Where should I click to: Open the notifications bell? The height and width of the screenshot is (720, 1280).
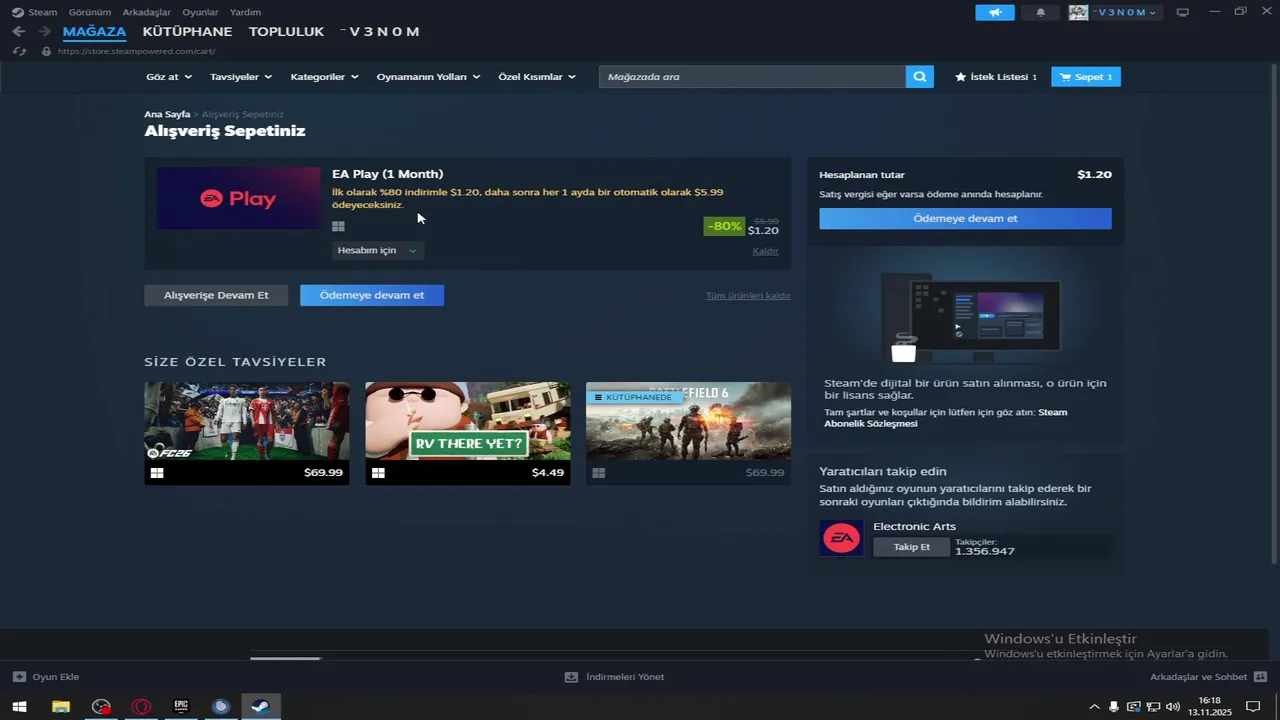pos(1041,12)
